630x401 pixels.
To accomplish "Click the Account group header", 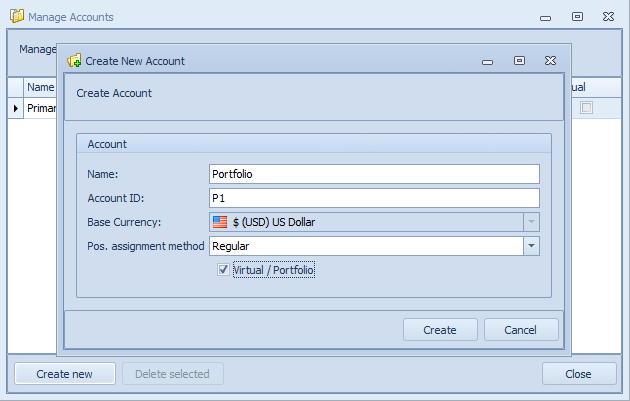I will pos(314,144).
